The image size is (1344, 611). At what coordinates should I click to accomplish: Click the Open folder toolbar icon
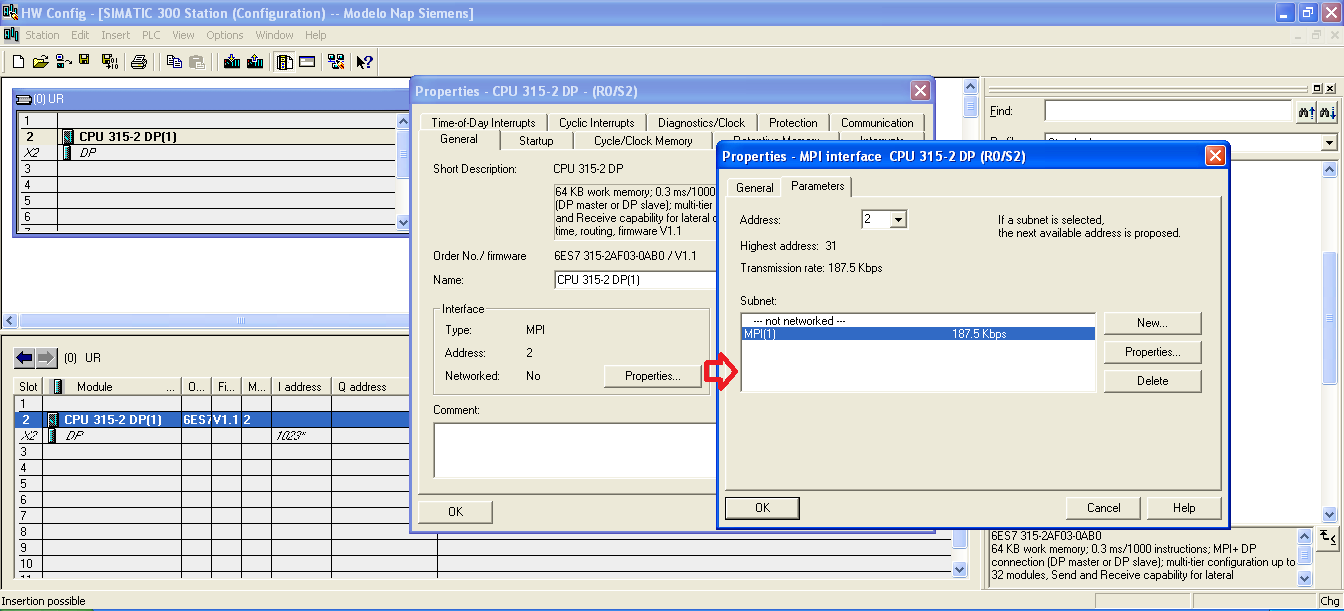pyautogui.click(x=40, y=62)
